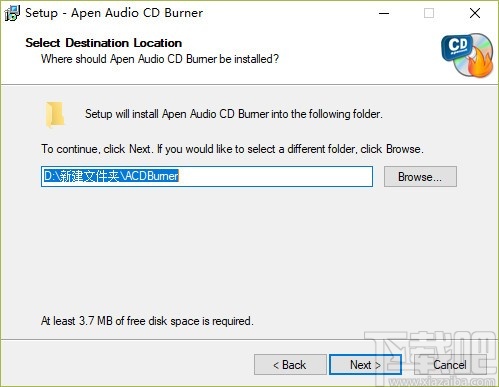Go back with the < Back button
The image size is (499, 387).
[290, 365]
